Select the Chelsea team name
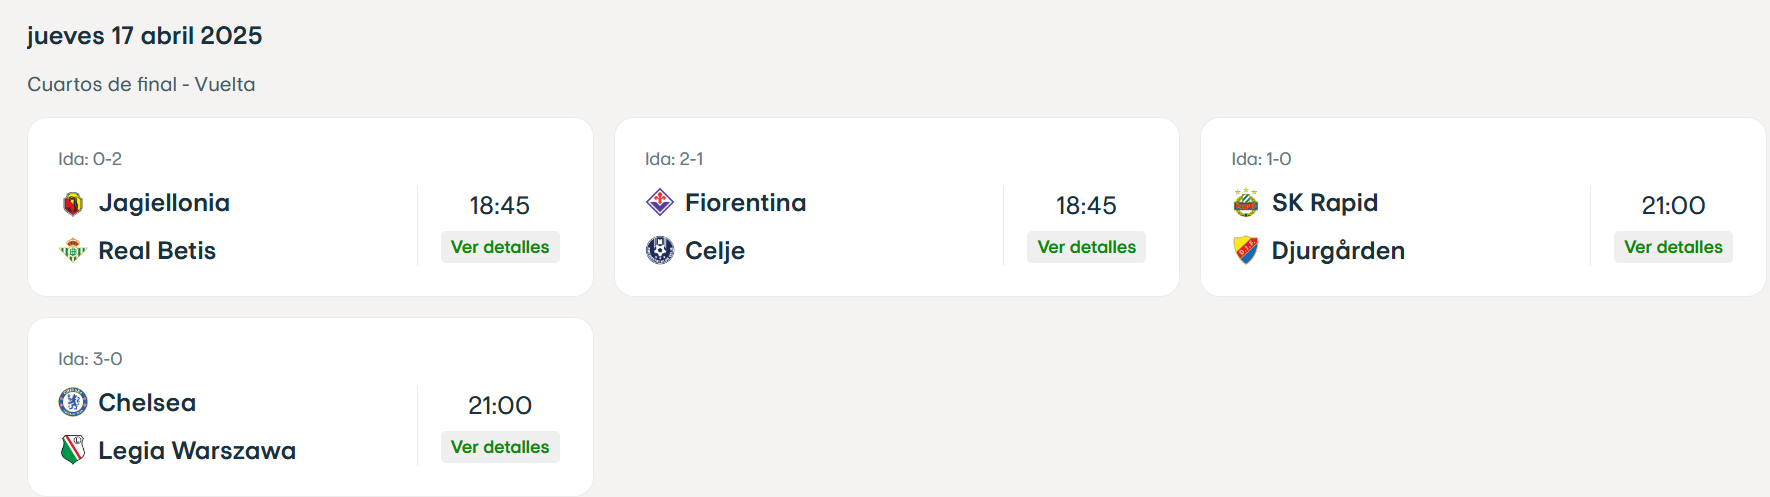The width and height of the screenshot is (1770, 497). pos(147,403)
